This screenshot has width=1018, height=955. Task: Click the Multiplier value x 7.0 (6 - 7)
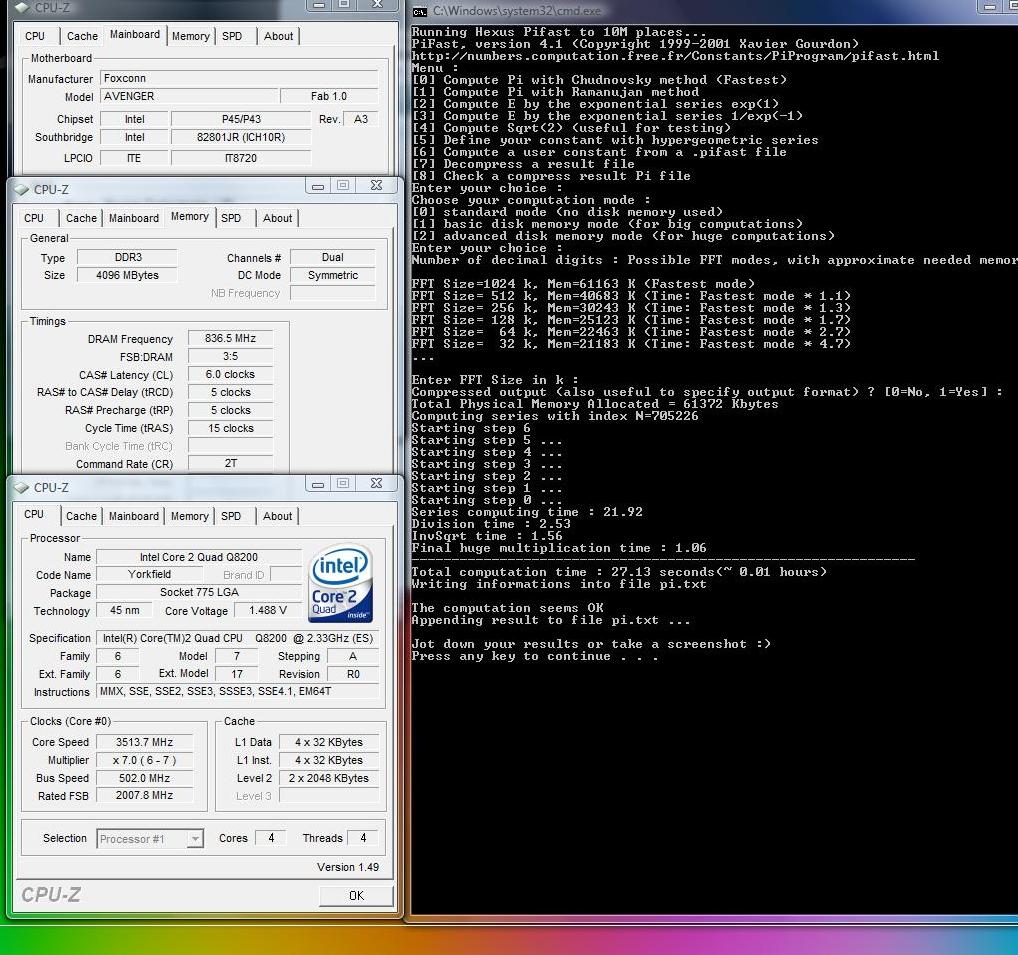tap(145, 760)
